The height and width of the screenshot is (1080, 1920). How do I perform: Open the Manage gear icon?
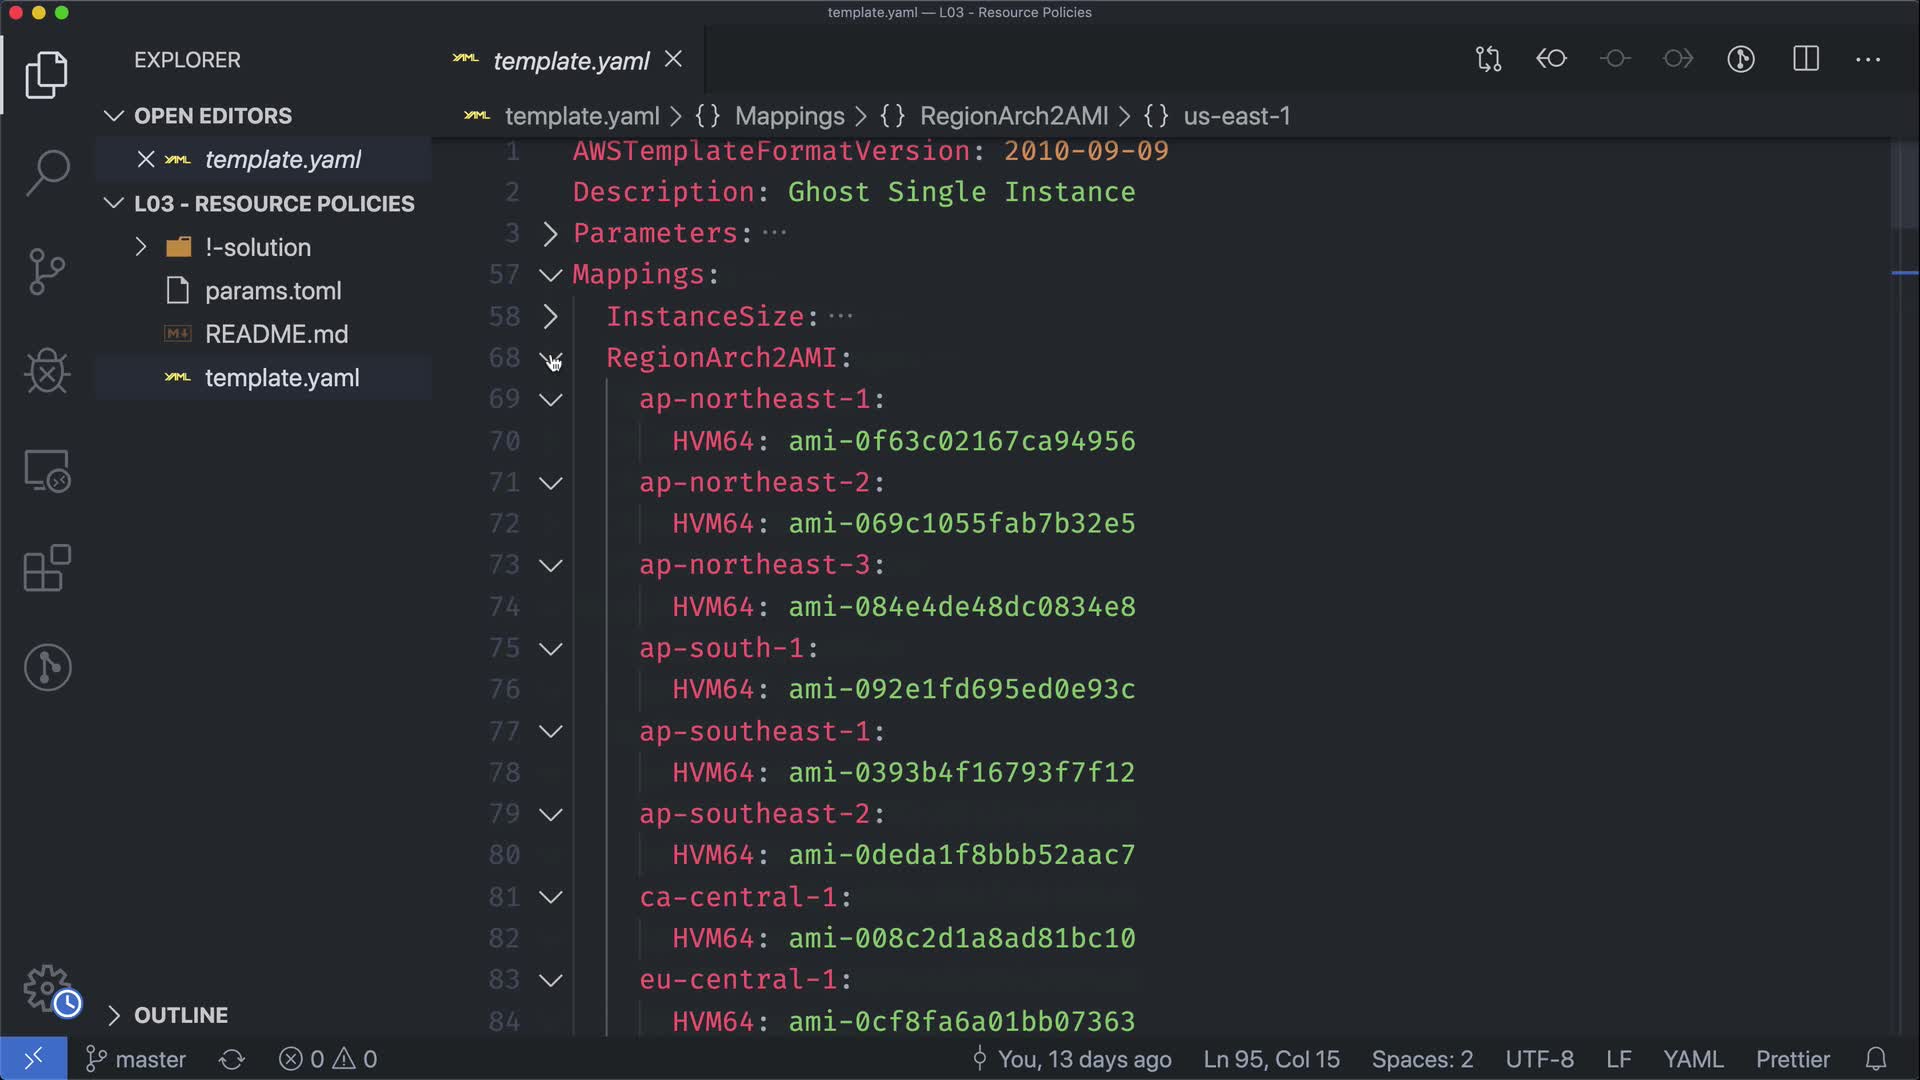[47, 988]
